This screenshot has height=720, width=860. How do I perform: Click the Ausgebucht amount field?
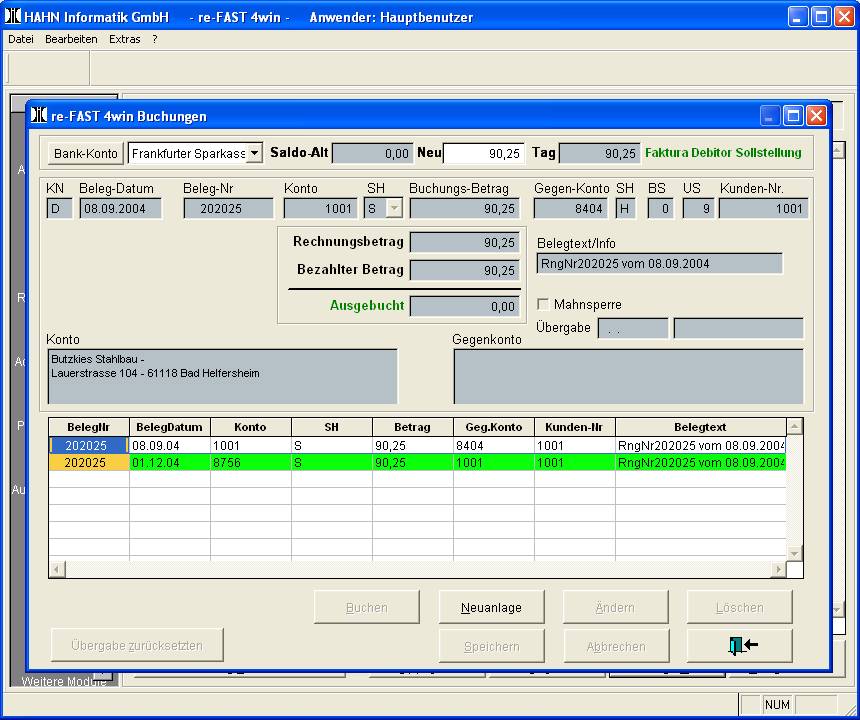tap(465, 307)
